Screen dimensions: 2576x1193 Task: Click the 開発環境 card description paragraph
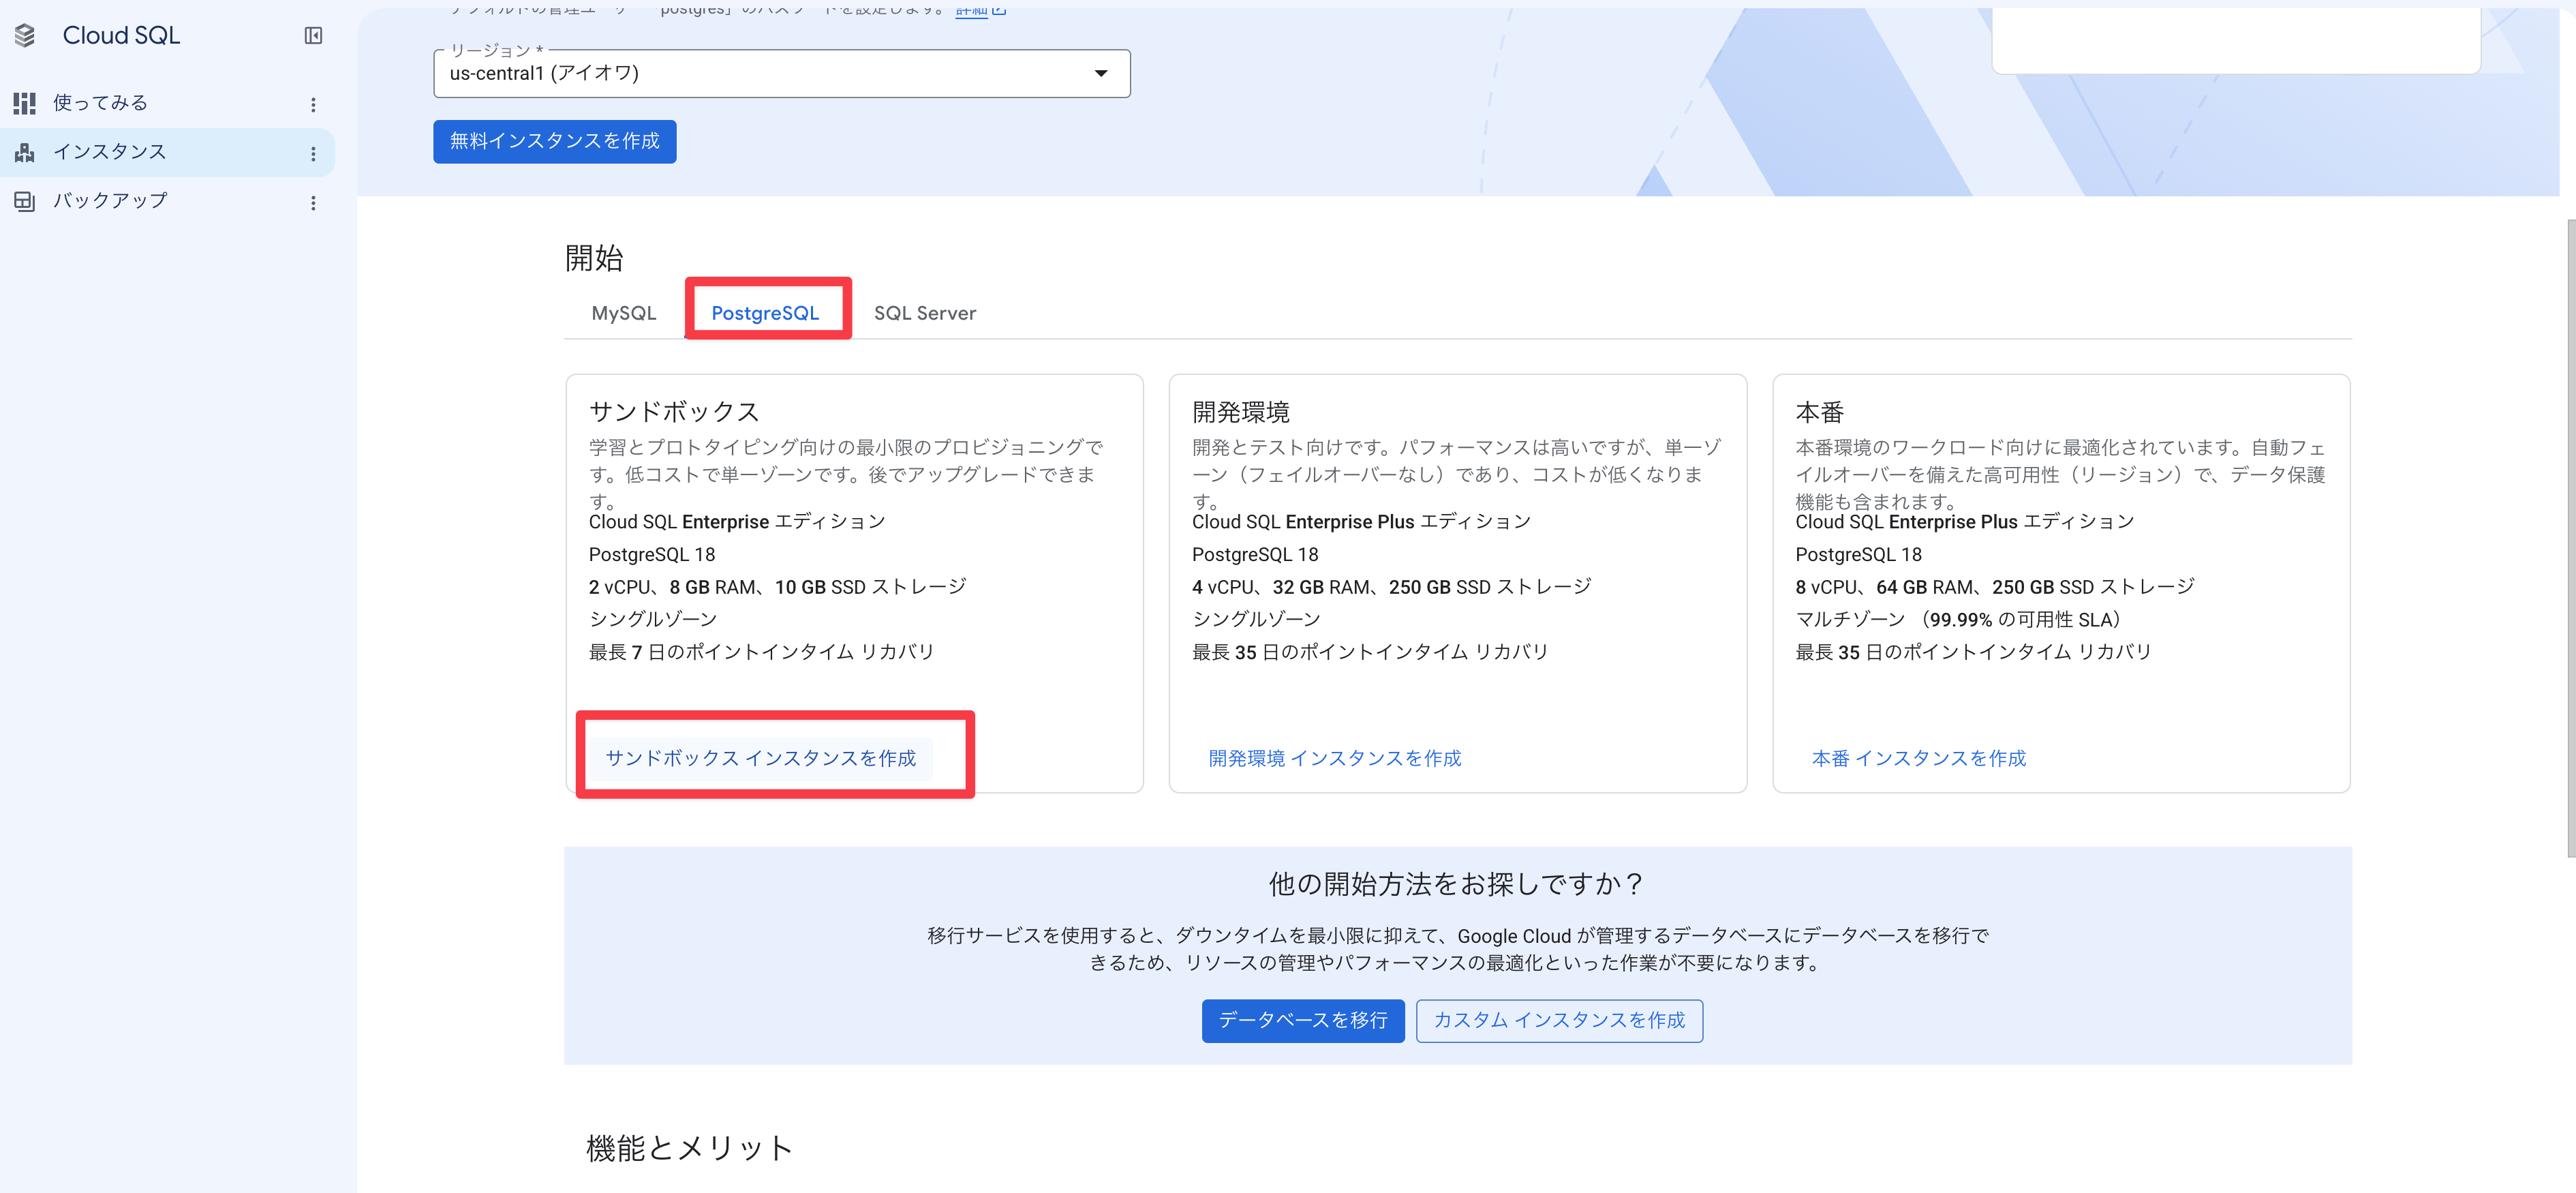click(x=1457, y=474)
